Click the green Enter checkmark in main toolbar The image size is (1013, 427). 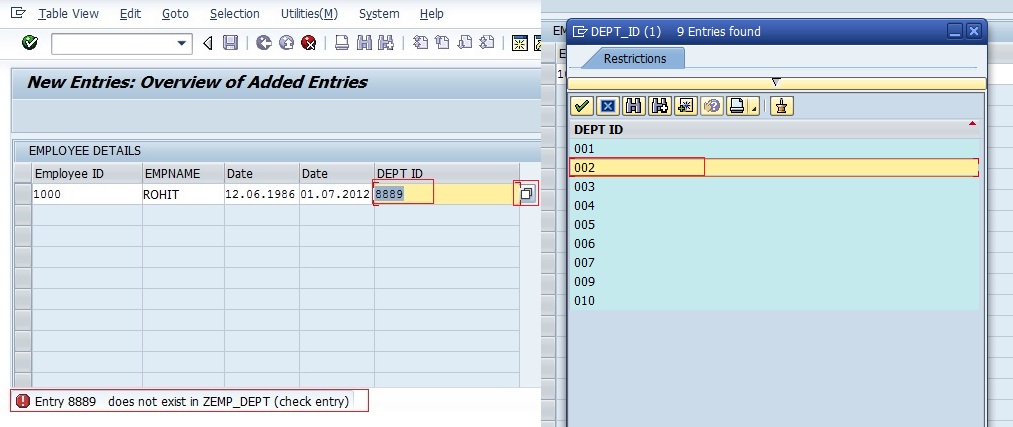tap(30, 43)
